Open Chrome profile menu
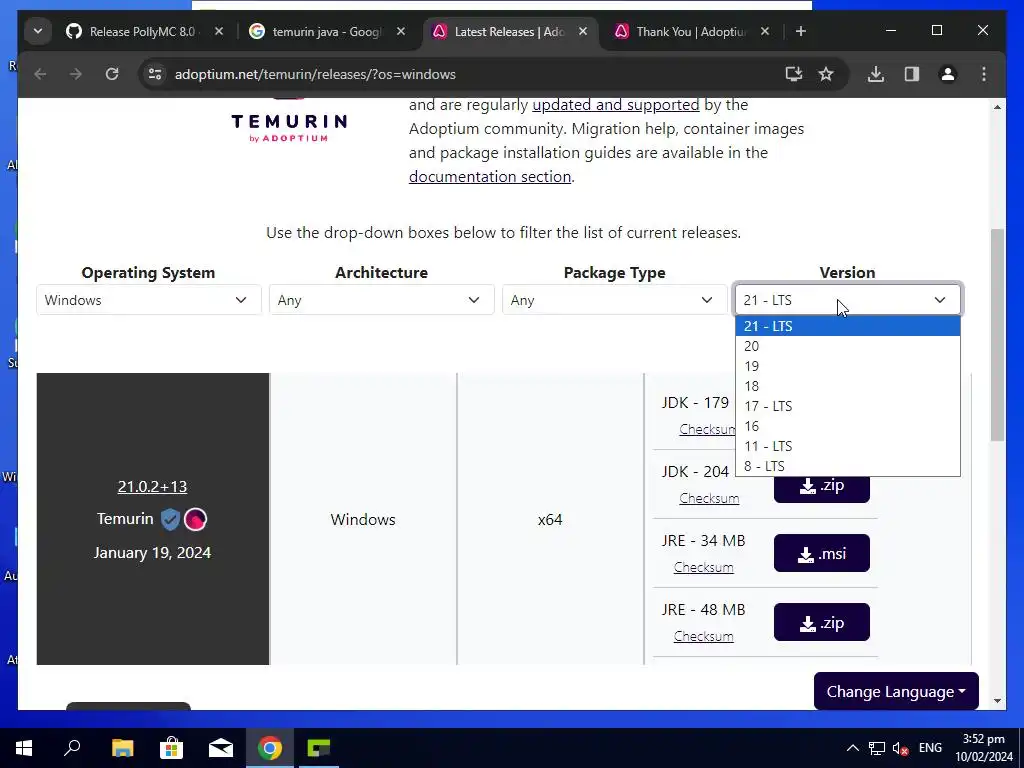The width and height of the screenshot is (1024, 768). [948, 74]
